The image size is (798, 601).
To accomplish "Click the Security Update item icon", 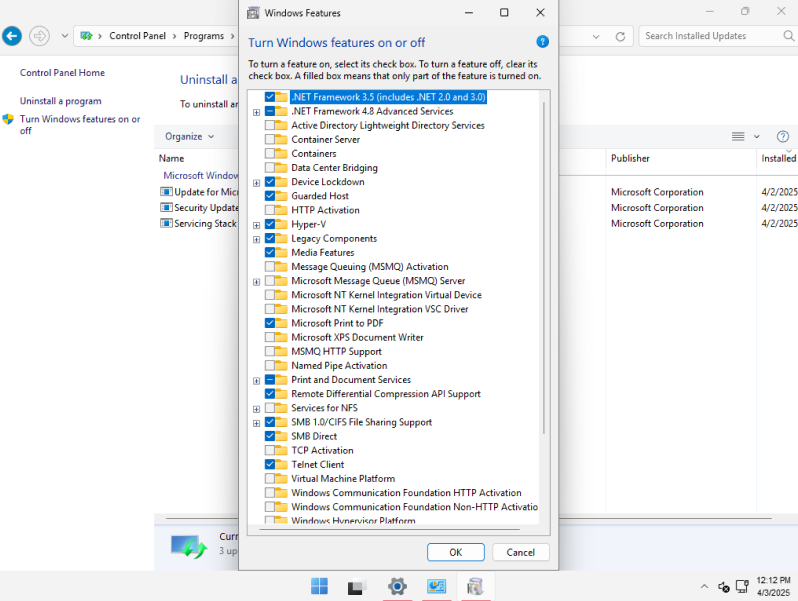I will (166, 208).
